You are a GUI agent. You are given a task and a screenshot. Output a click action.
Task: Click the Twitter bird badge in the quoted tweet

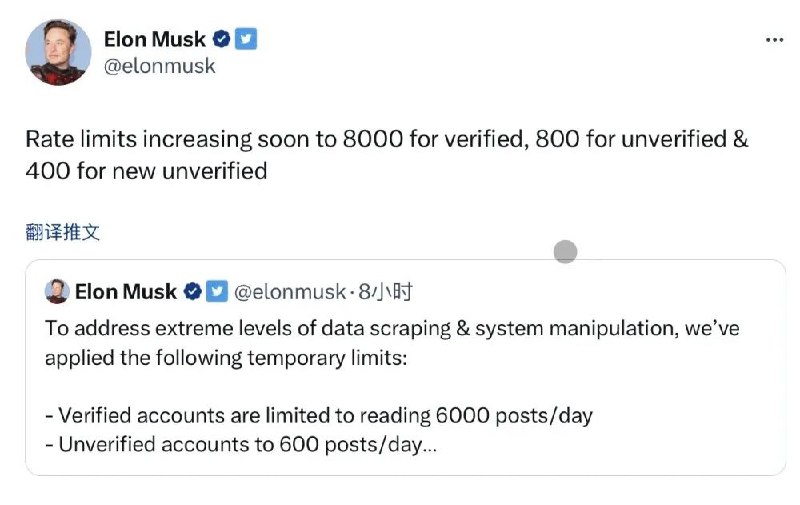point(216,292)
